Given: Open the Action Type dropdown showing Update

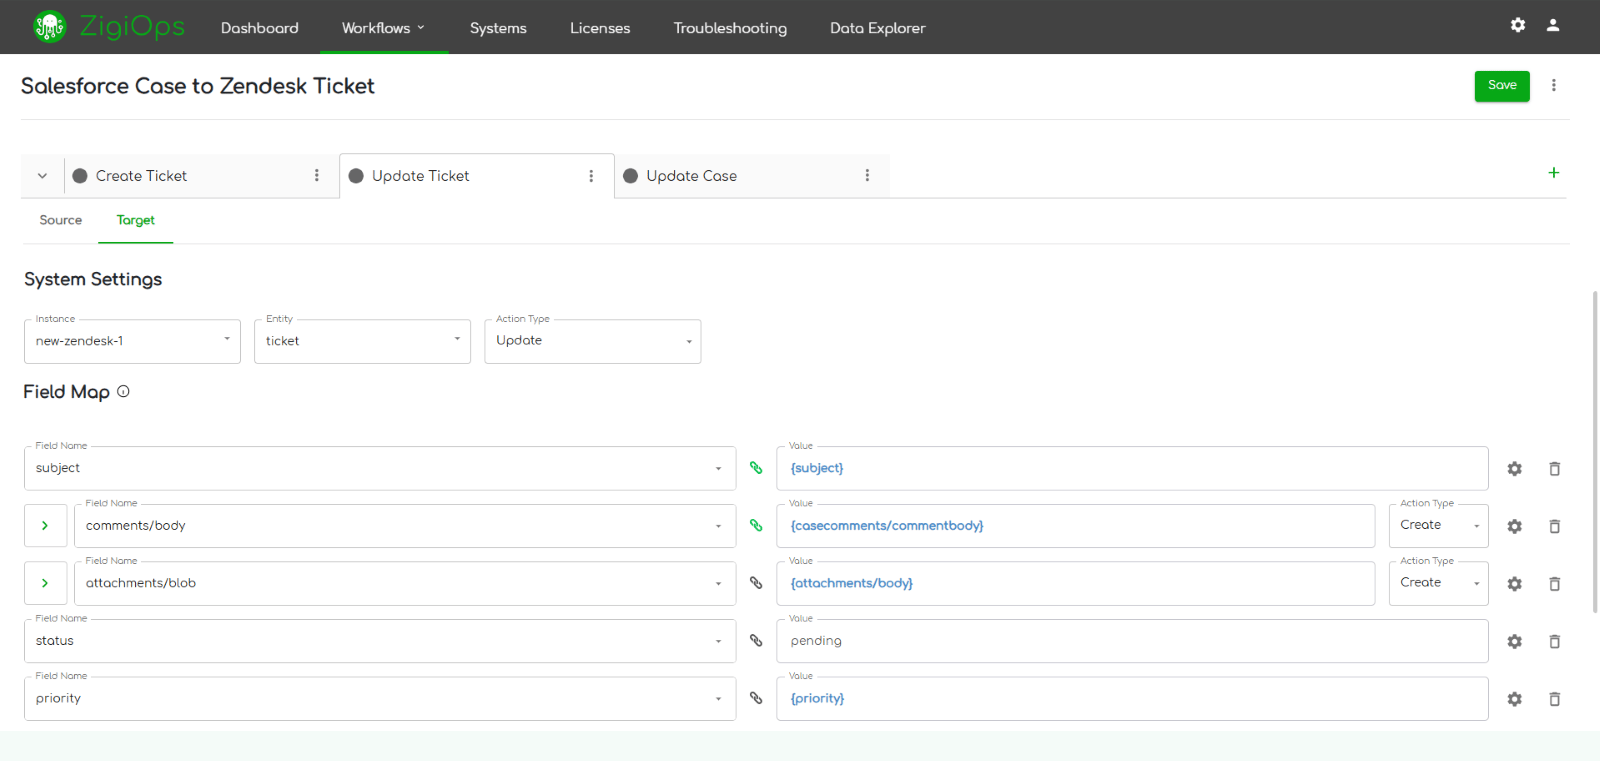Looking at the screenshot, I should coord(593,341).
